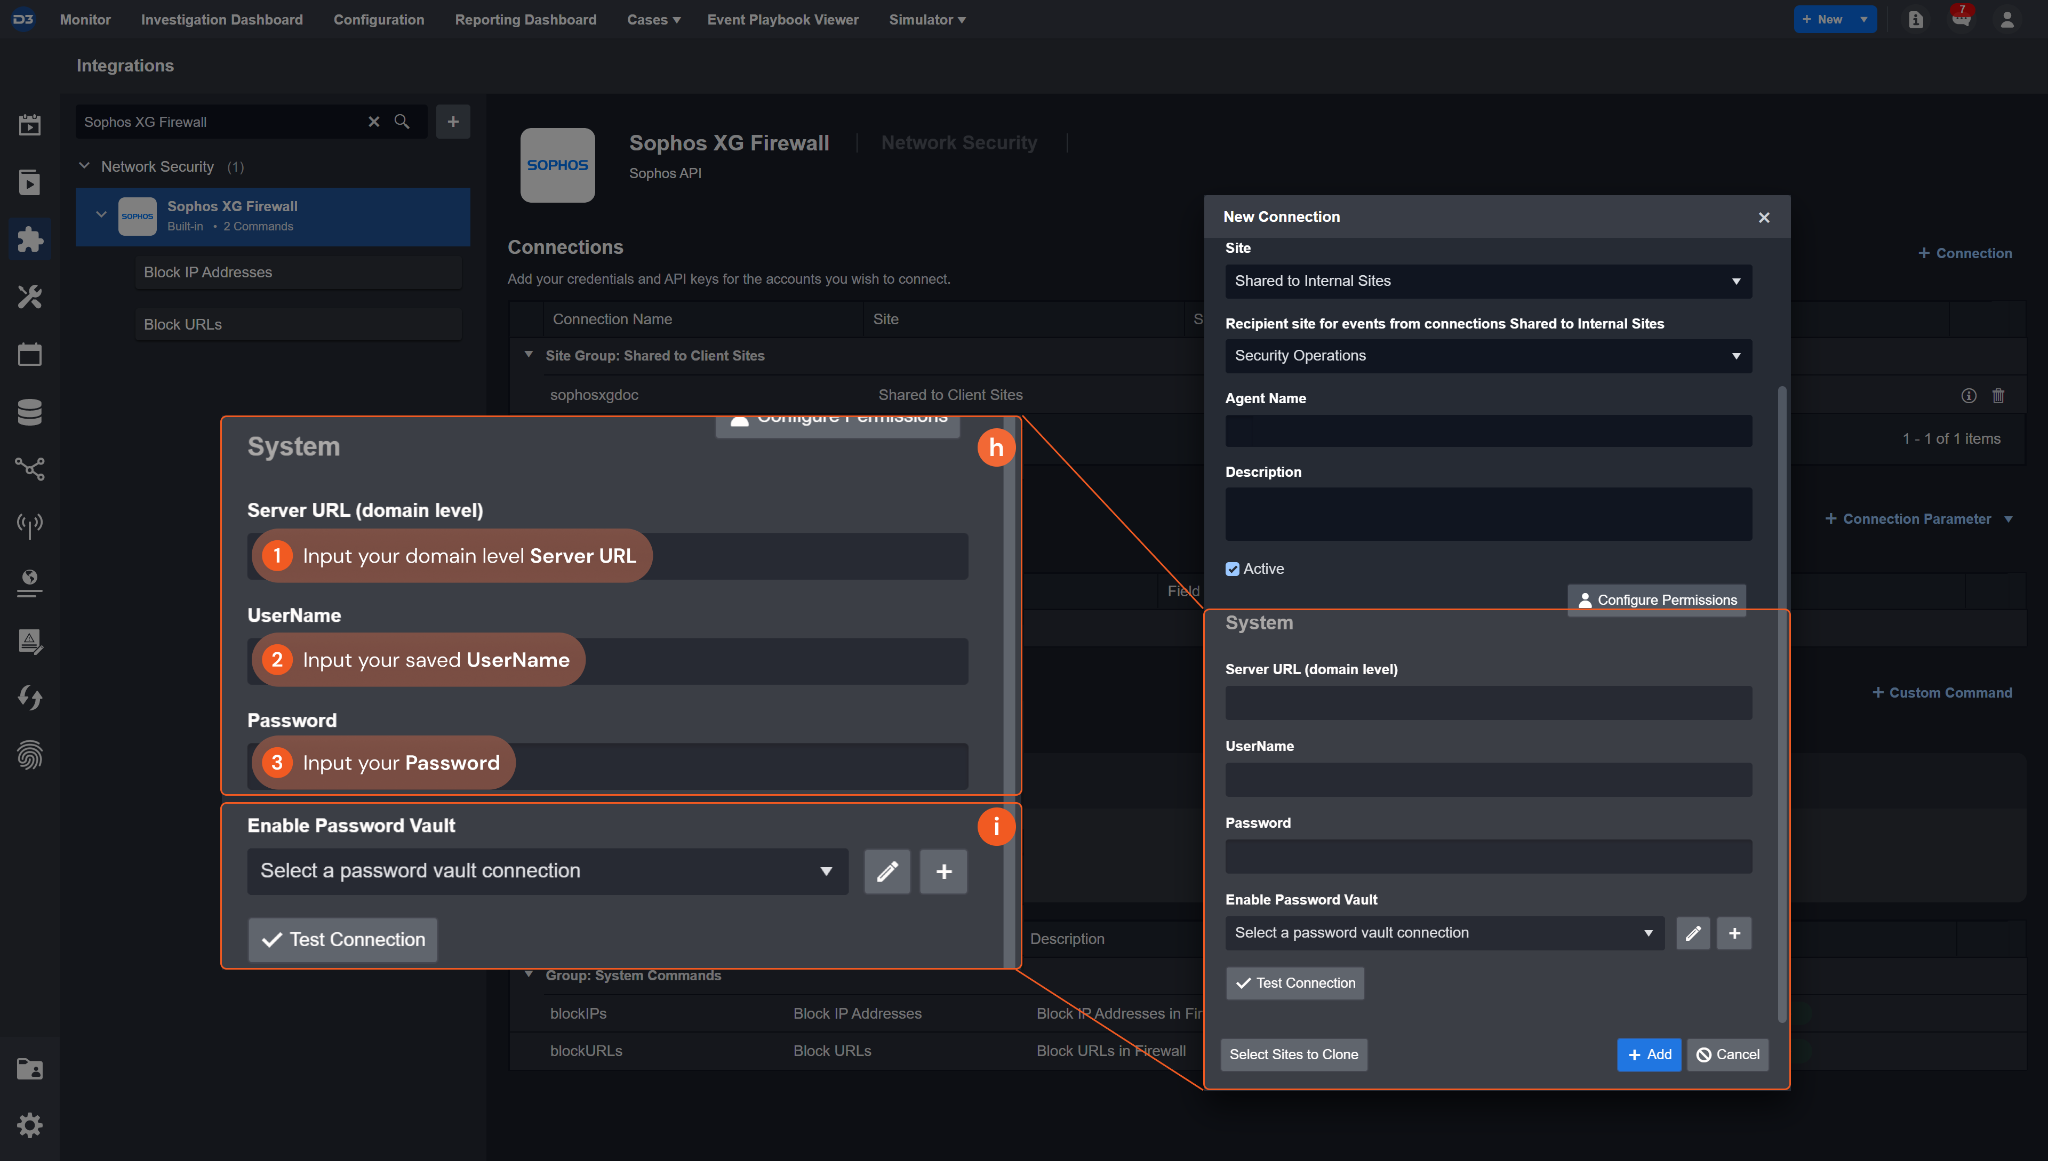The image size is (2048, 1161).
Task: Select Block URLs command in tree
Action: 299,324
